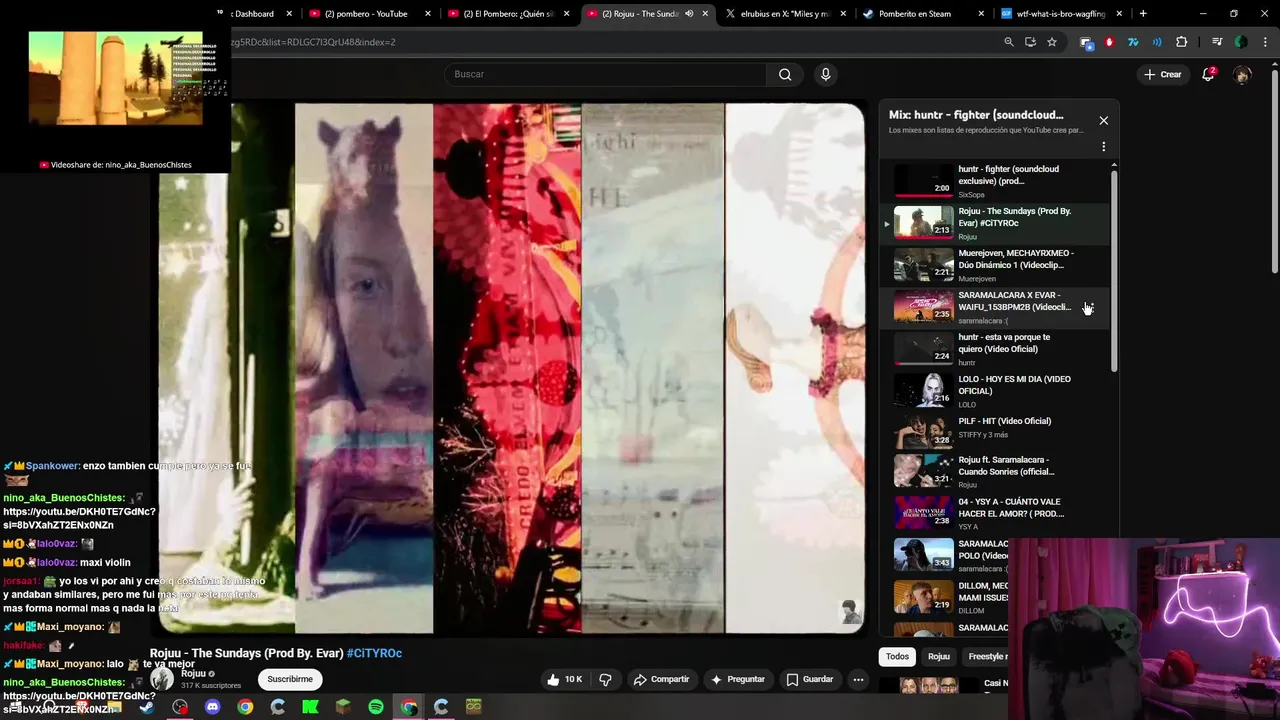Activate voice search microphone icon
1280x720 pixels.
pos(825,74)
